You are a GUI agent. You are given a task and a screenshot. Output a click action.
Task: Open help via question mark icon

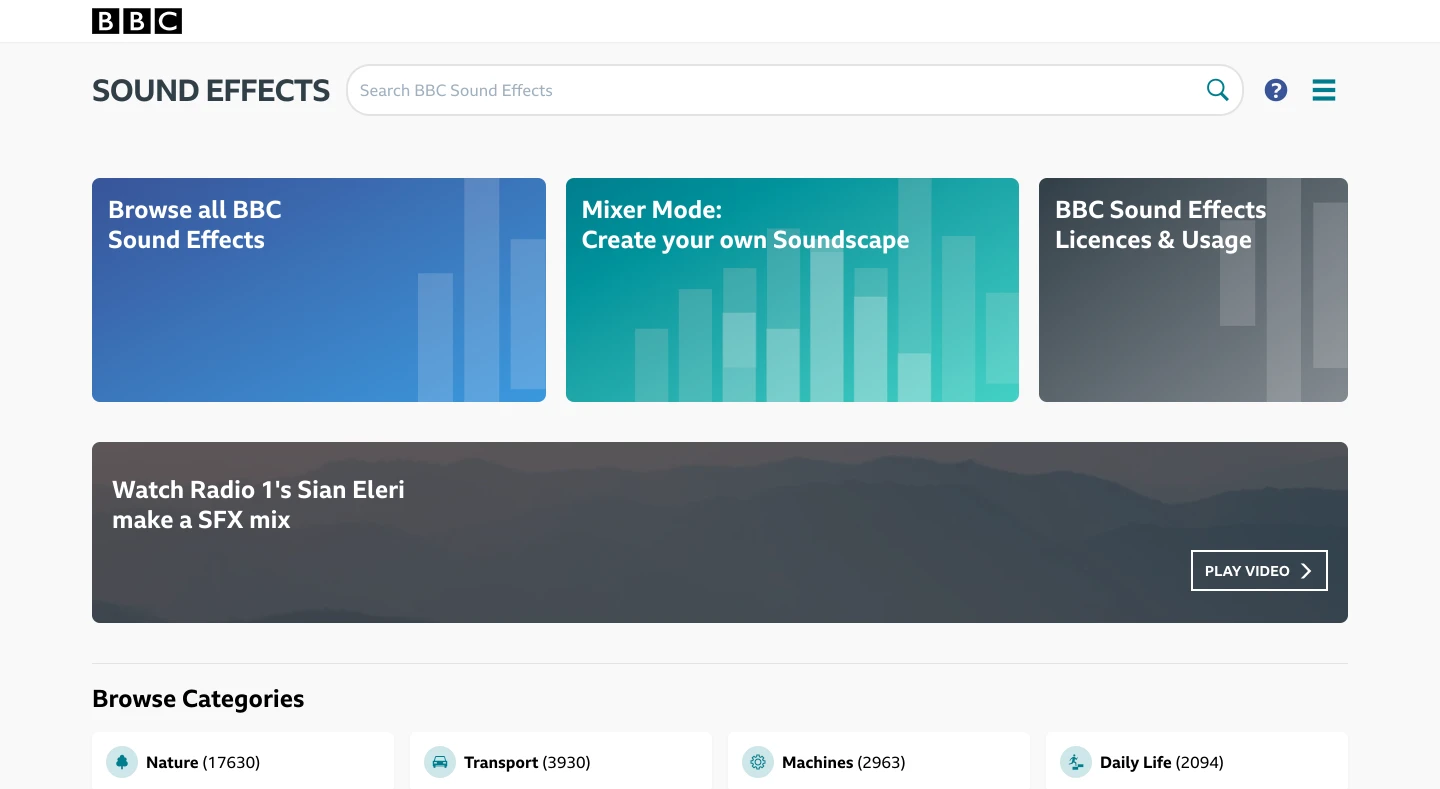(x=1275, y=90)
